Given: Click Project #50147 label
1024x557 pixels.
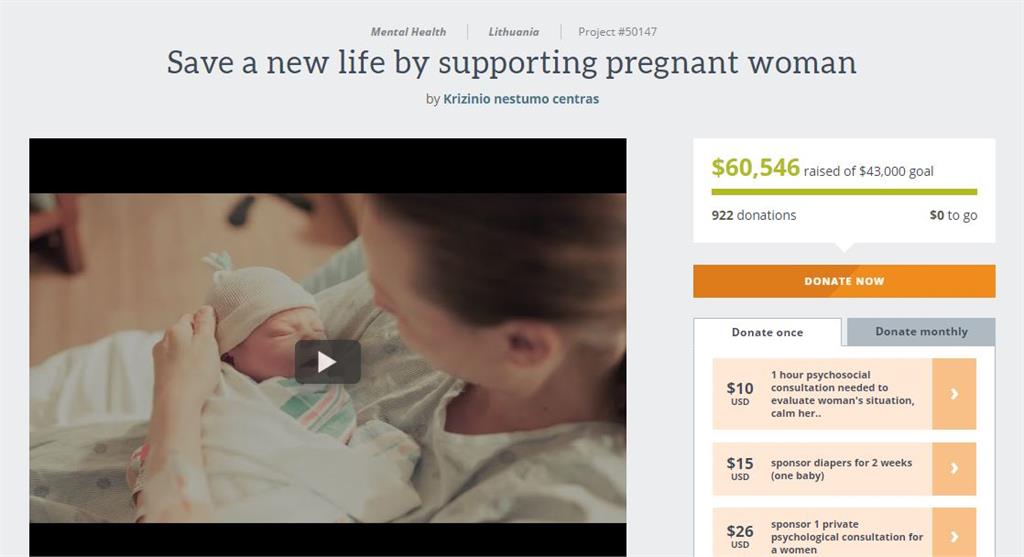Looking at the screenshot, I should pyautogui.click(x=617, y=32).
